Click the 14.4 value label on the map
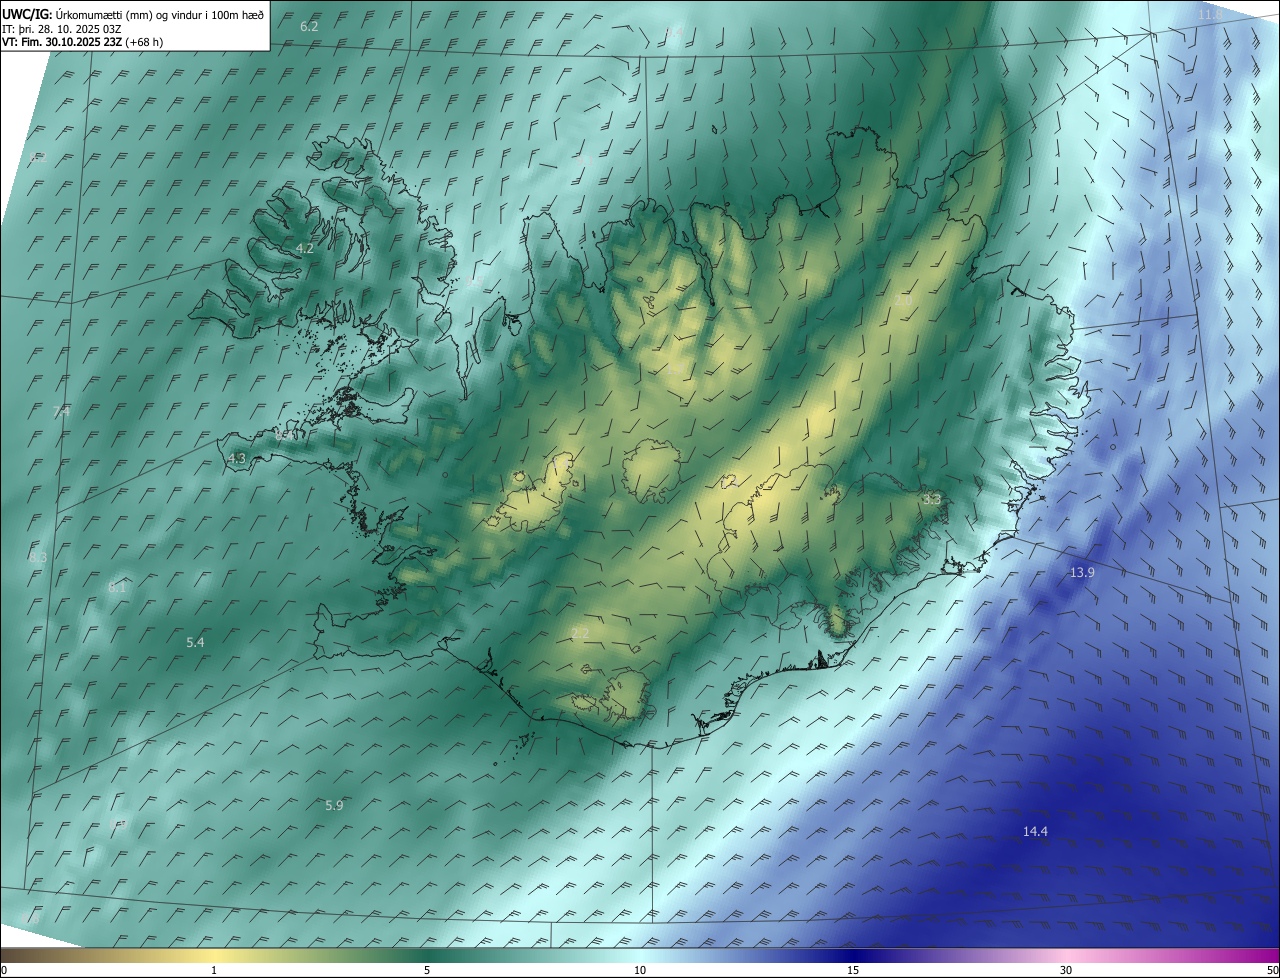 pyautogui.click(x=1035, y=831)
